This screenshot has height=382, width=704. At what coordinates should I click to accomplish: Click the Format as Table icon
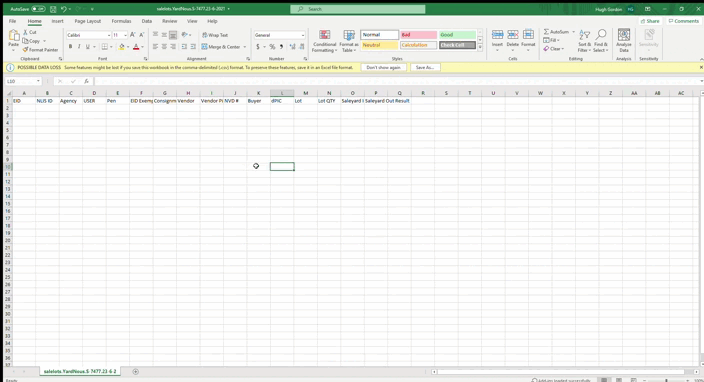point(349,41)
